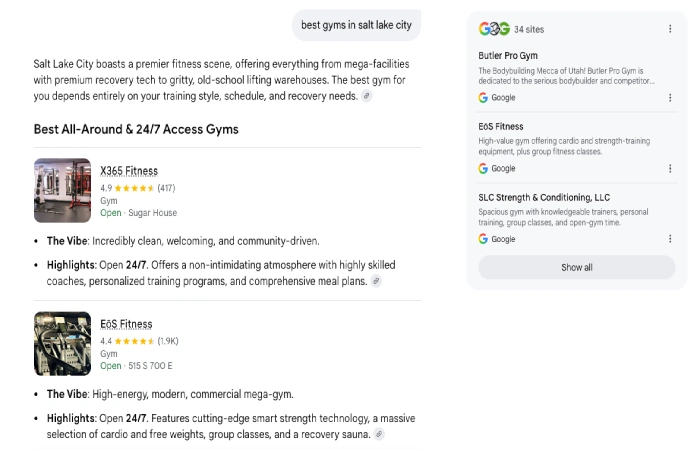Open options menu for SLC Strength source
Screen dimensions: 700x450
point(670,239)
